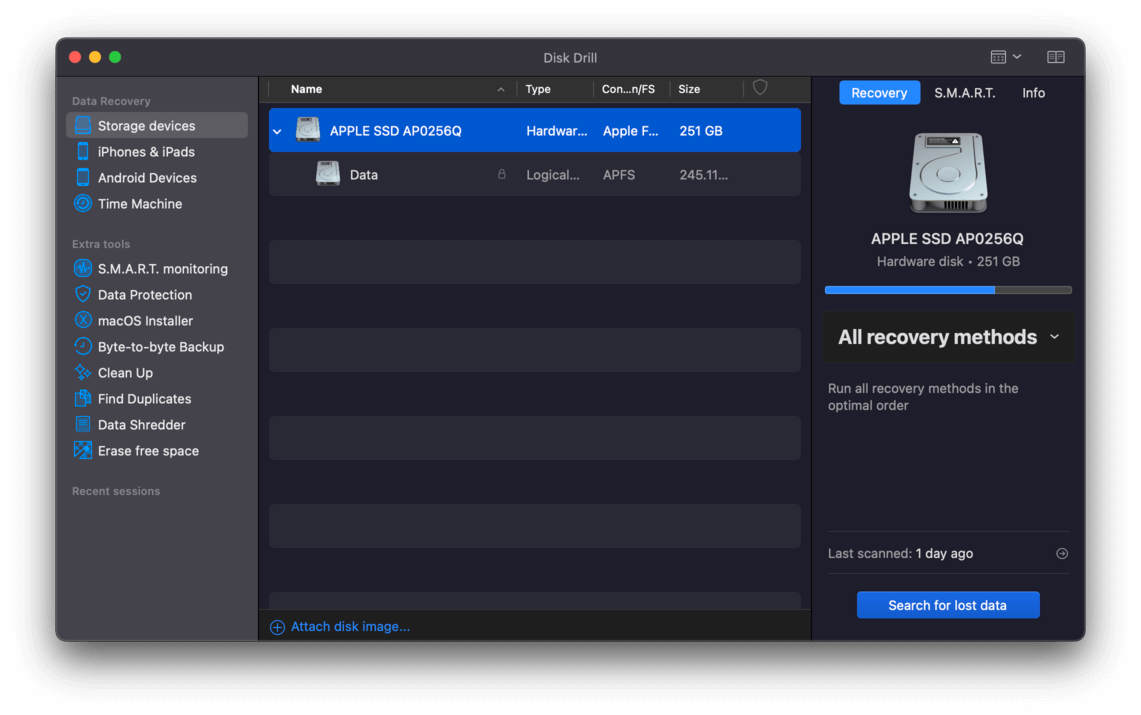Click the Con...n/FS column header
The image size is (1141, 715).
[628, 89]
